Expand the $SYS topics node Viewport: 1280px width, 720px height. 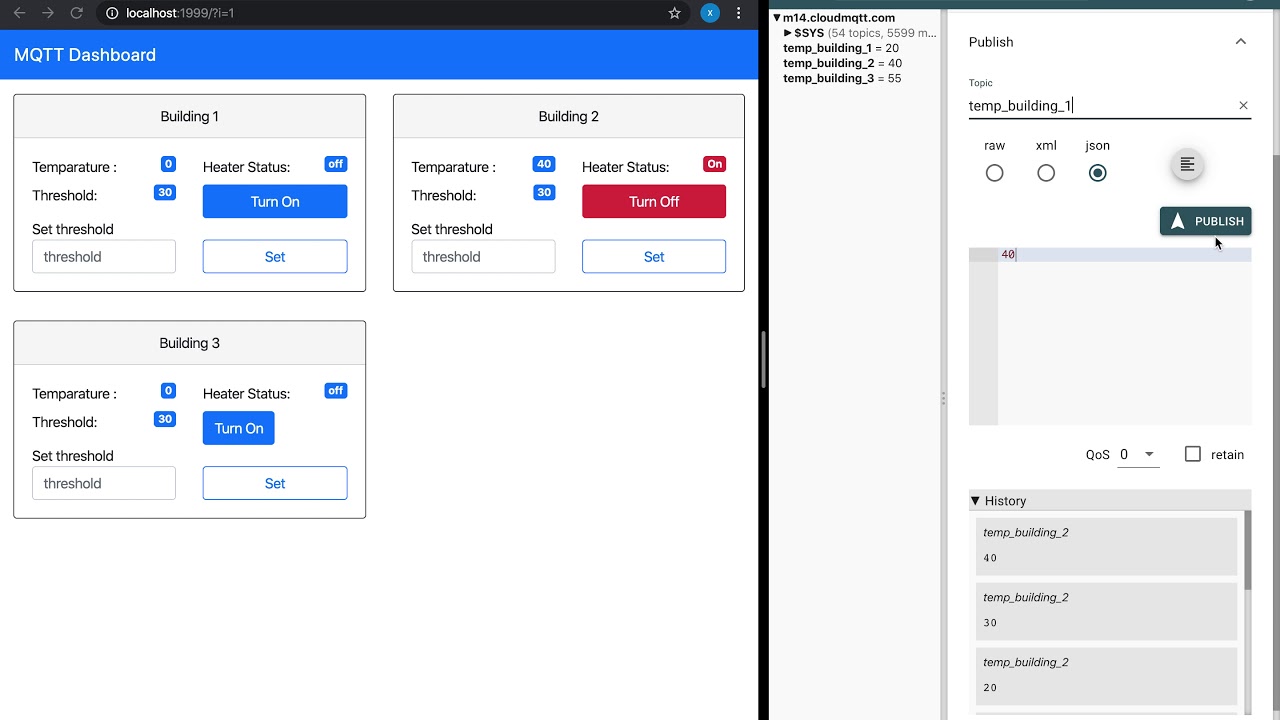[x=788, y=33]
